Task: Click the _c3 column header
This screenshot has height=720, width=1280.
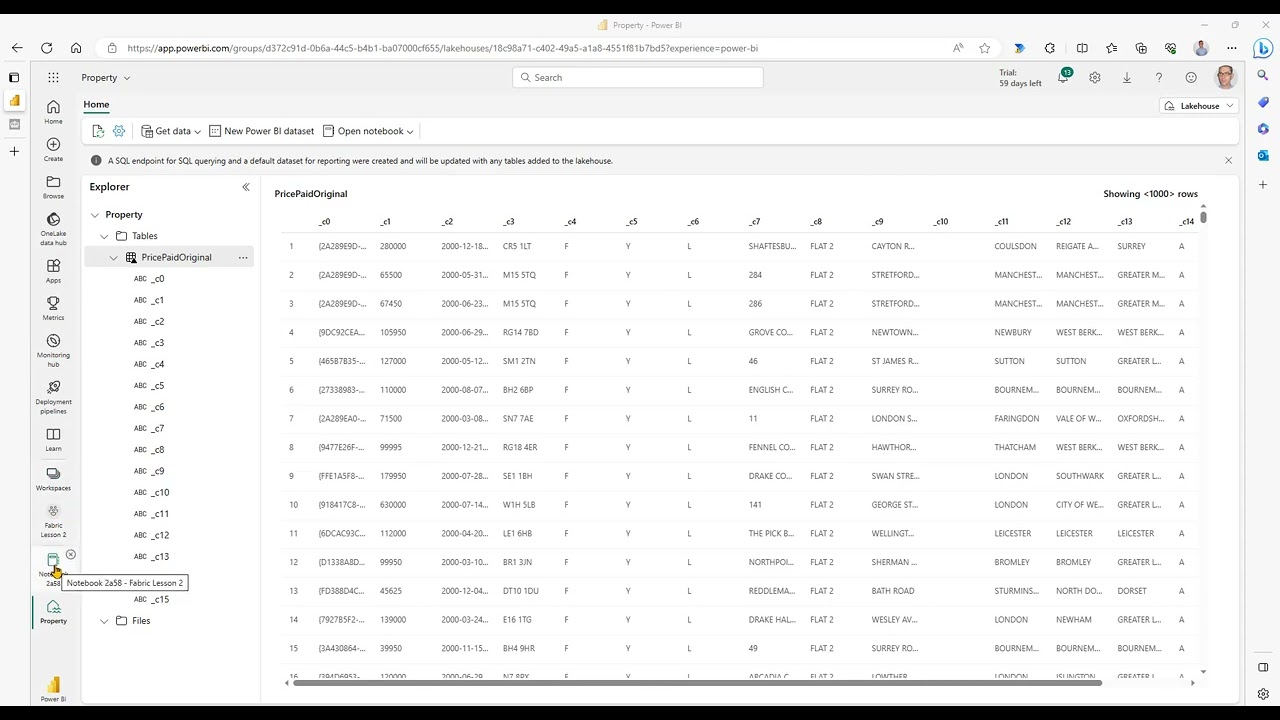Action: click(509, 222)
